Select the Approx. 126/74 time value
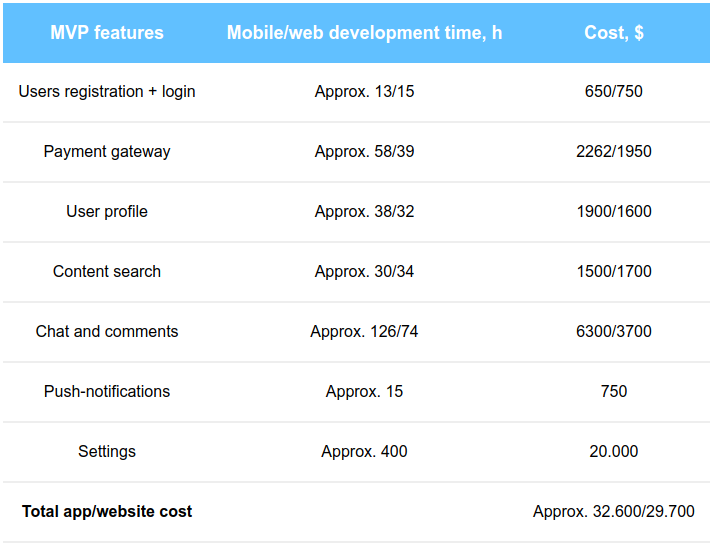This screenshot has width=714, height=544. coord(364,331)
